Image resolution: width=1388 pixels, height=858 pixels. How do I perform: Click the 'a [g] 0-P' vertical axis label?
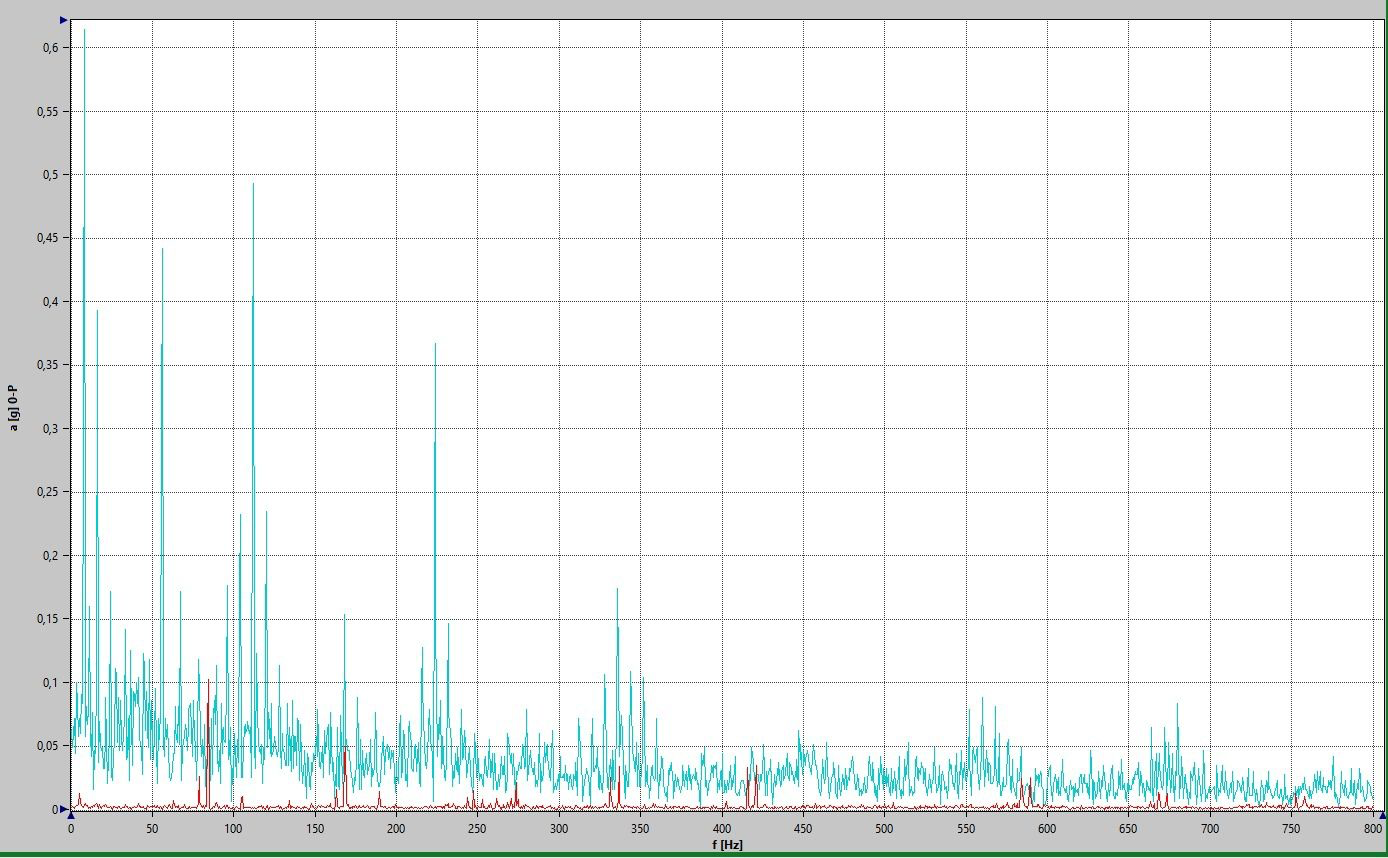pos(14,408)
